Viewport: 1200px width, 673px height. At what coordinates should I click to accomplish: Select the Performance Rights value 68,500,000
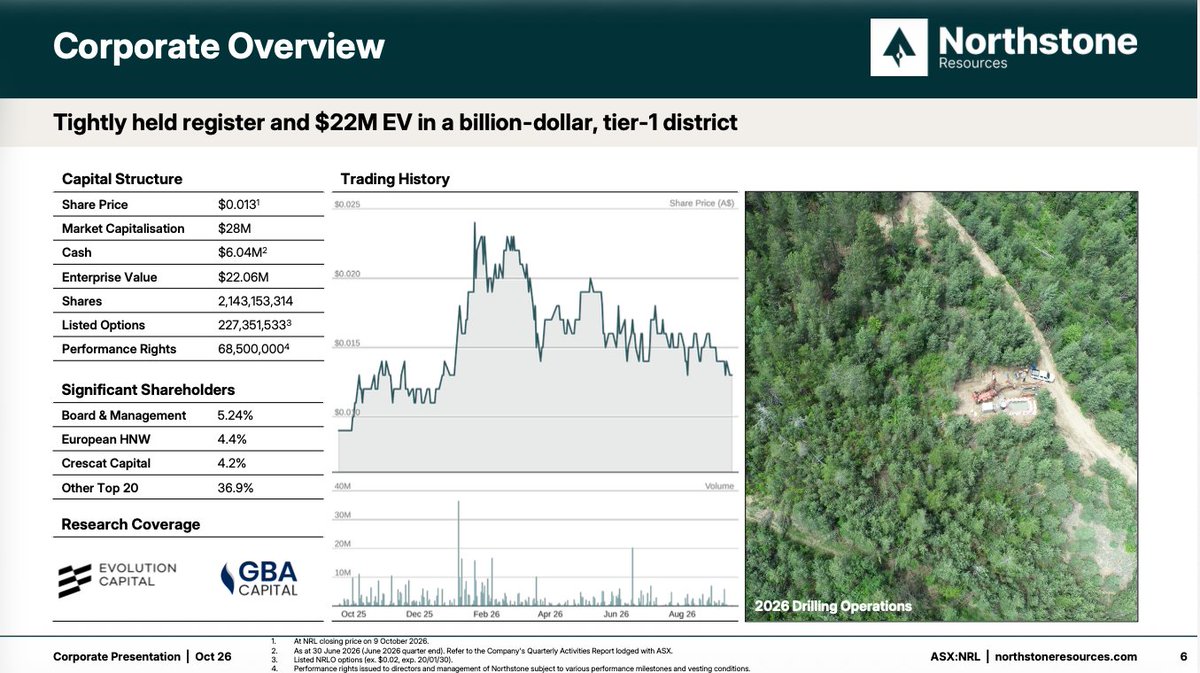click(253, 349)
